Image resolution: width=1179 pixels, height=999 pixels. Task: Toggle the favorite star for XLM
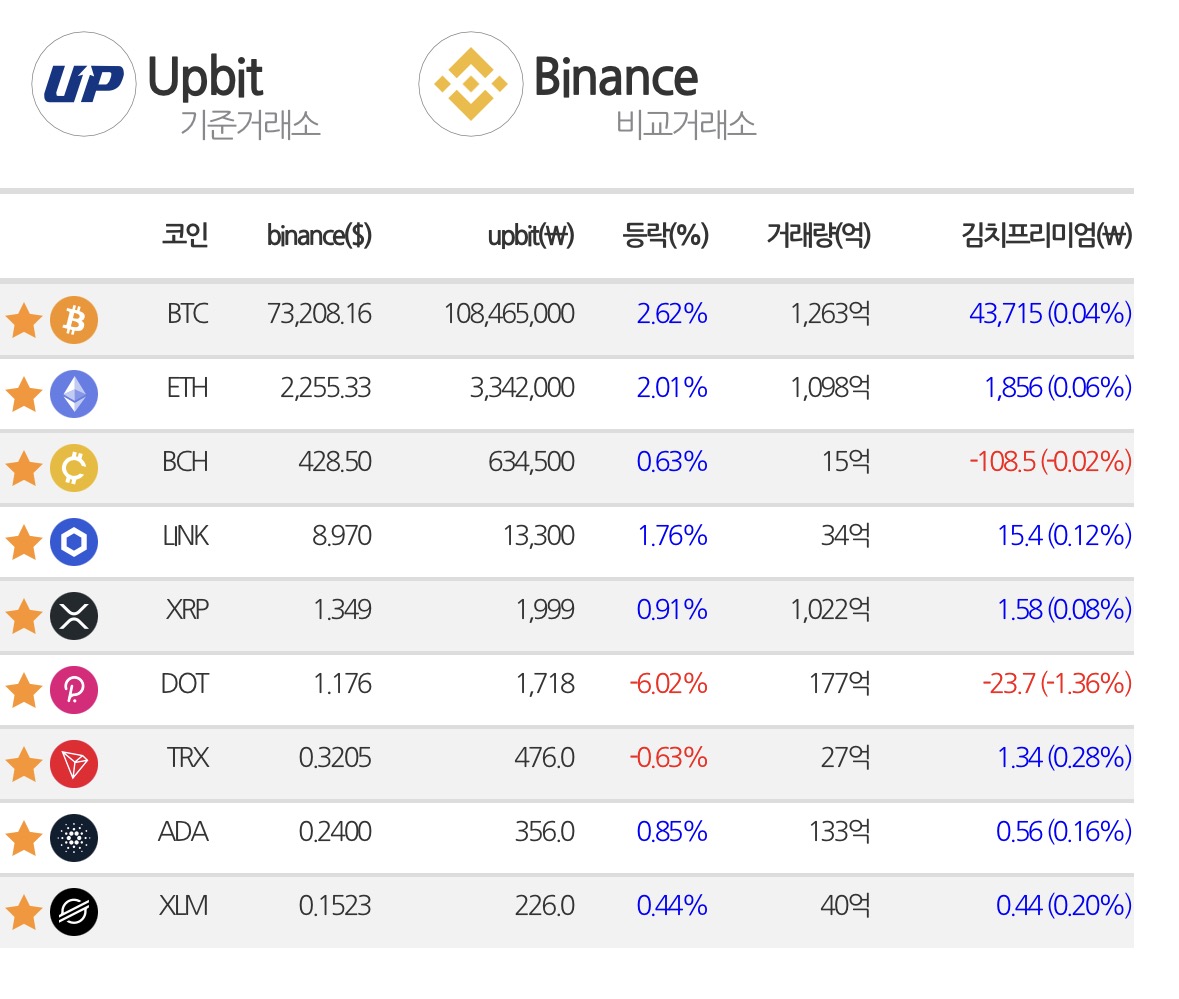[x=24, y=913]
